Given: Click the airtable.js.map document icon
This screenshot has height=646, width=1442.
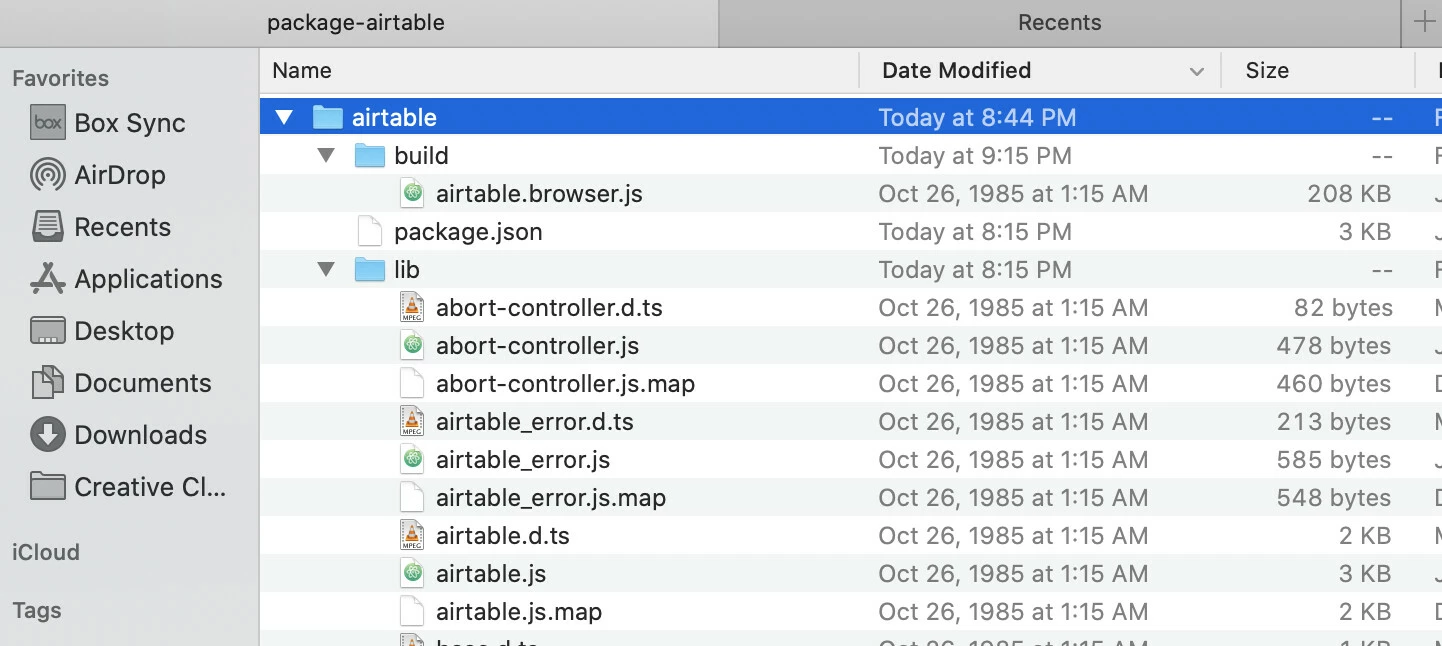Looking at the screenshot, I should point(412,612).
